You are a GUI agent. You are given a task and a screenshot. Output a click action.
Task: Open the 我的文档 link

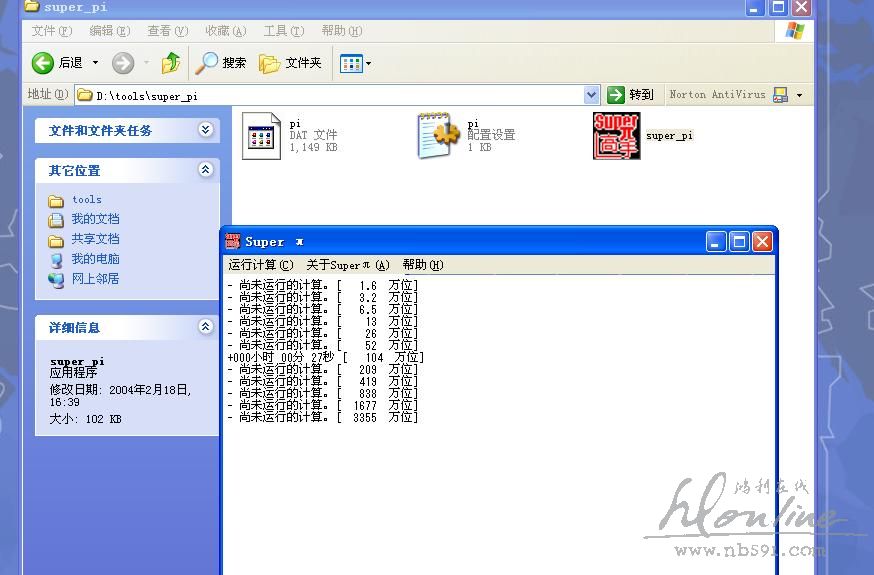point(95,219)
